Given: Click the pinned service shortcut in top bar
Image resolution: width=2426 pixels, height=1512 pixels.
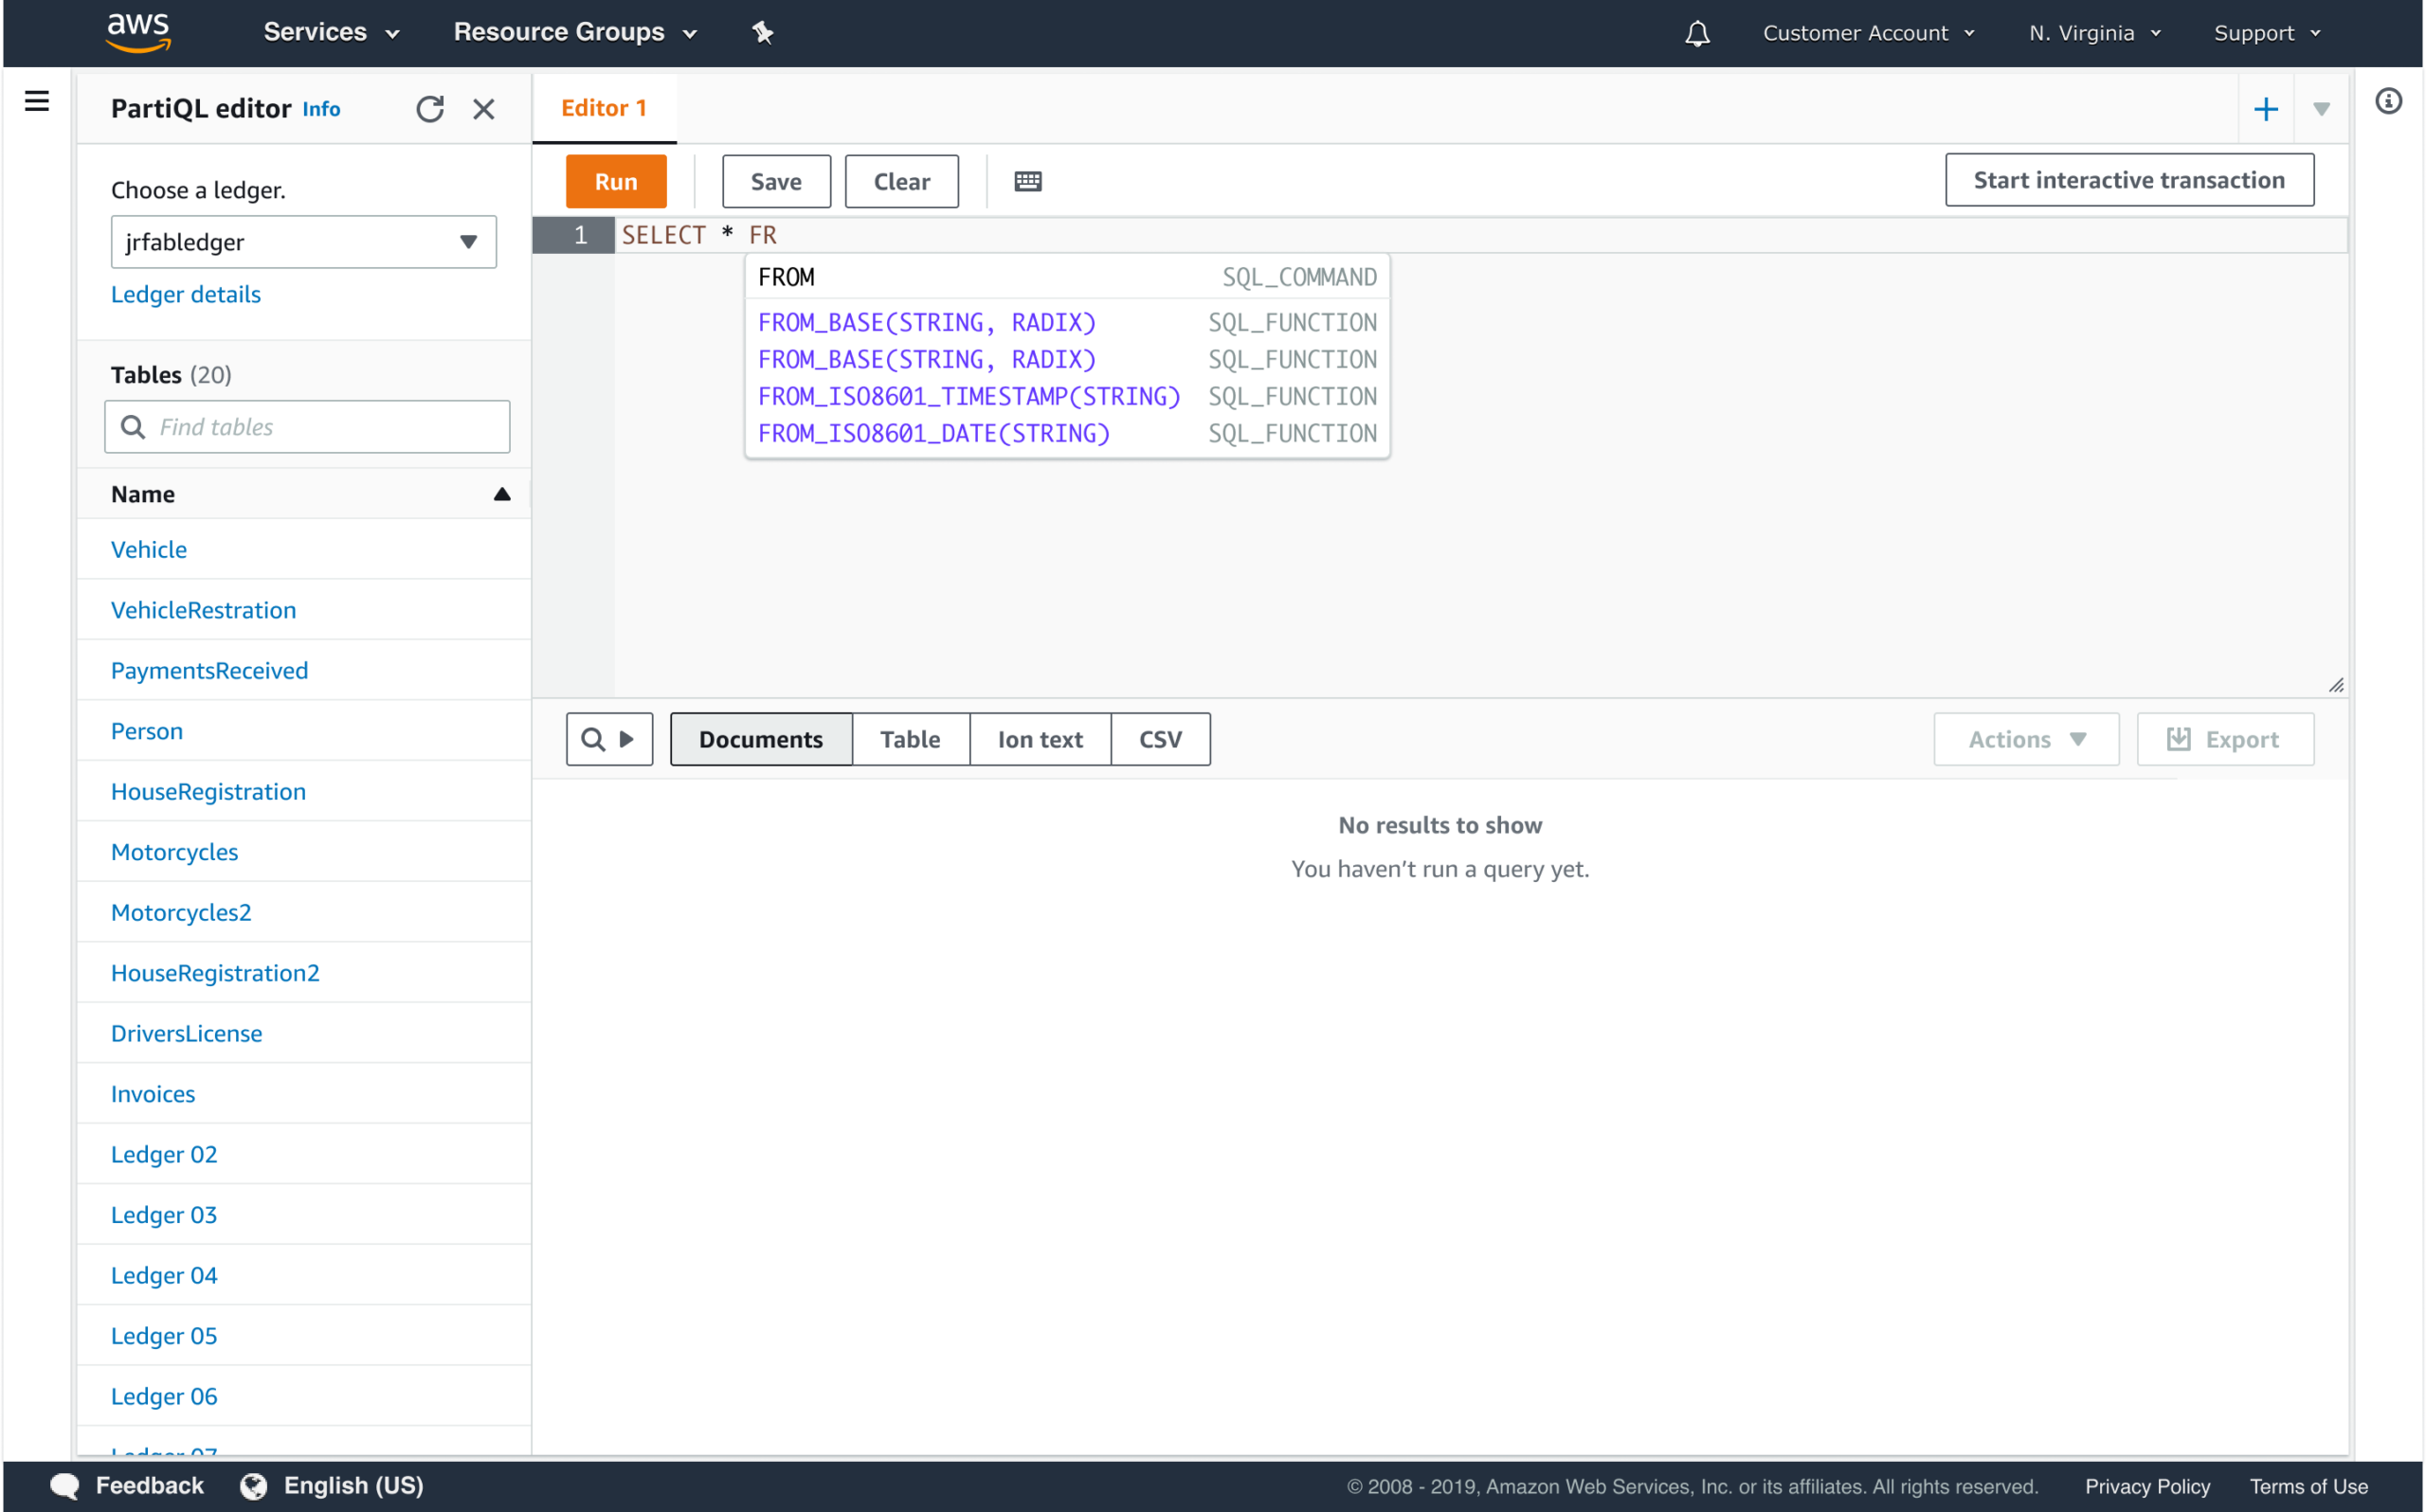Looking at the screenshot, I should [763, 32].
